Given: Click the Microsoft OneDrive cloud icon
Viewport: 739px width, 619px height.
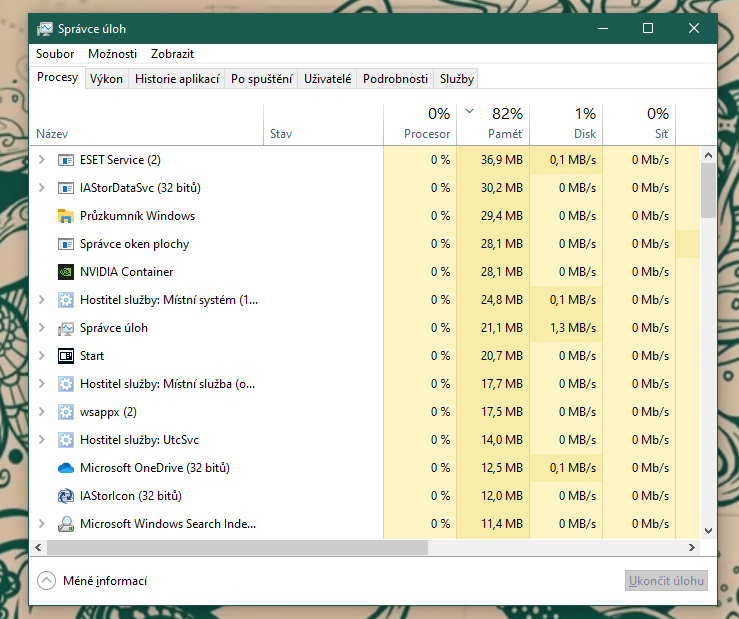Looking at the screenshot, I should point(66,468).
